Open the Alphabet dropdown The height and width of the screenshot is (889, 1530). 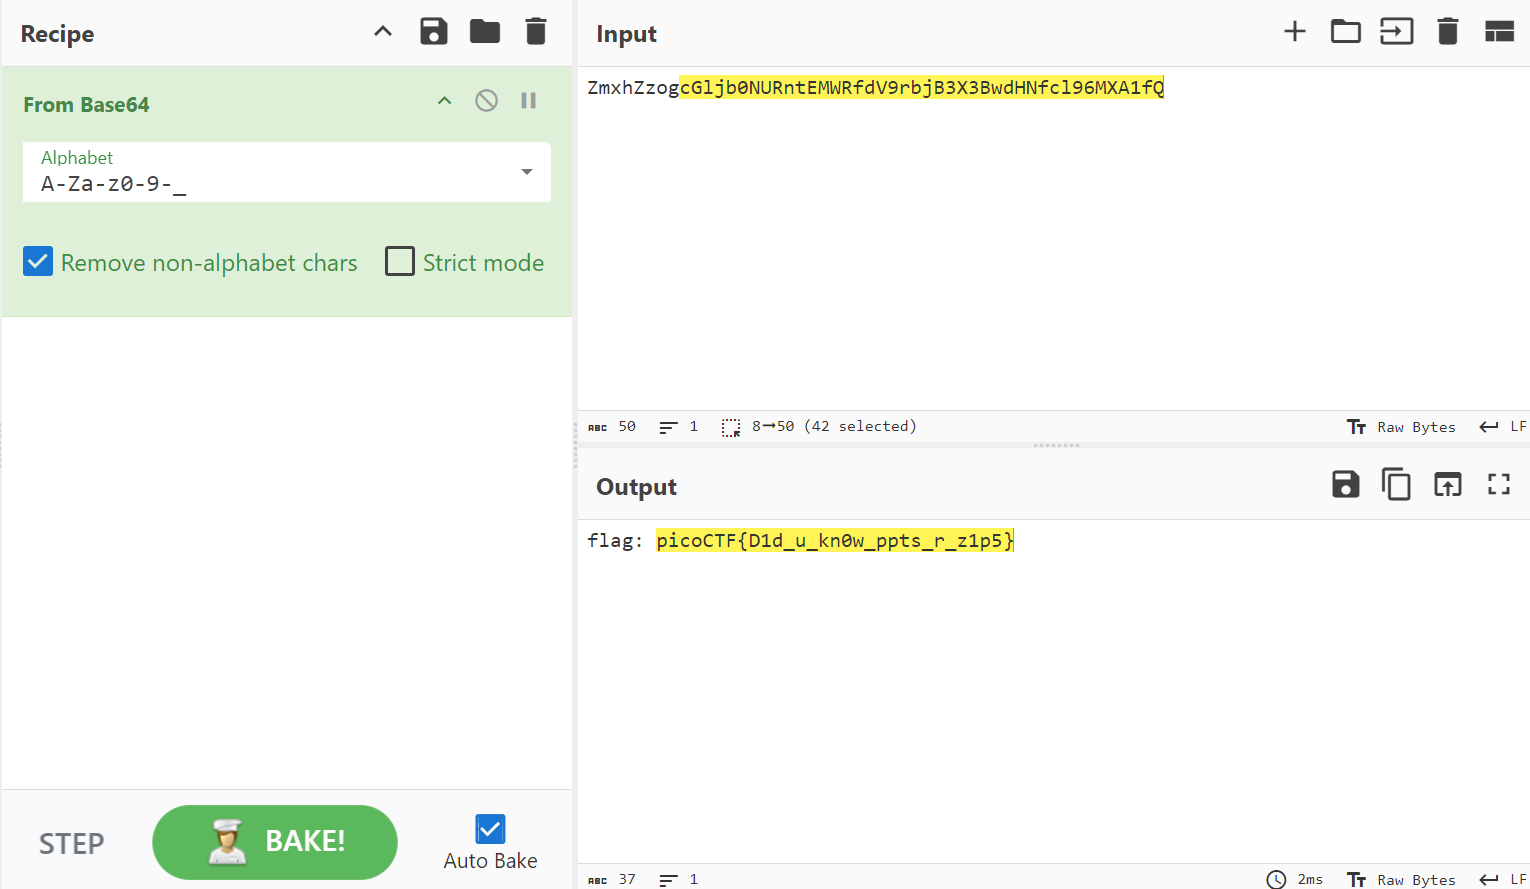point(526,172)
